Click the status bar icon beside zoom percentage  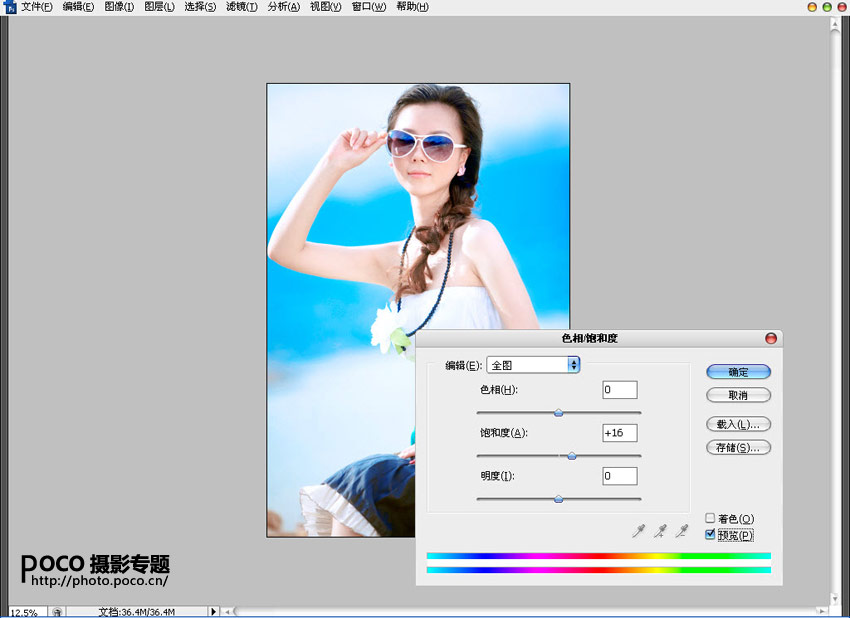point(58,611)
